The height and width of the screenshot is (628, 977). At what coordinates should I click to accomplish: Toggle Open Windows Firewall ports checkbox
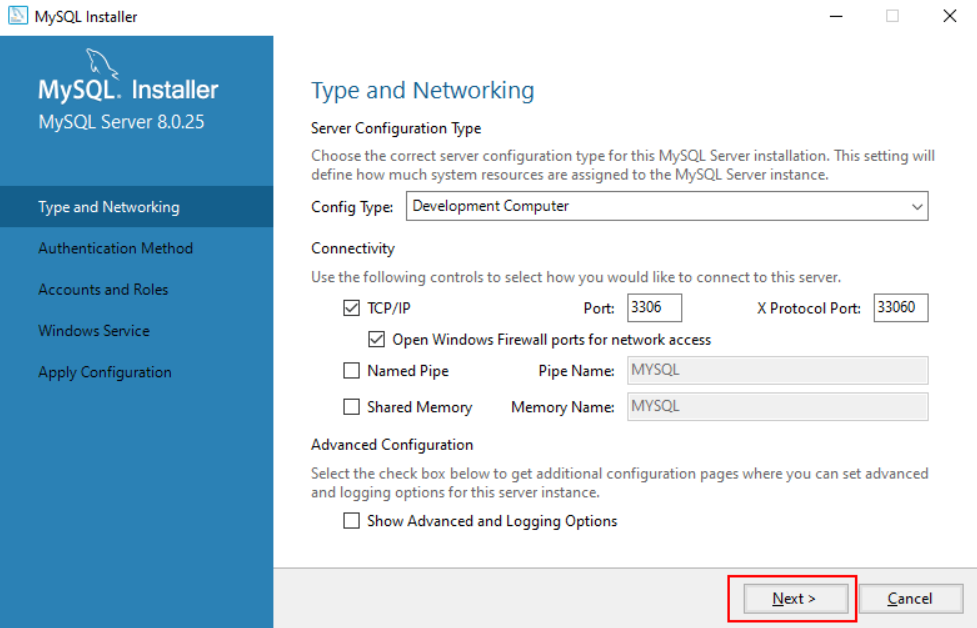[x=376, y=340]
